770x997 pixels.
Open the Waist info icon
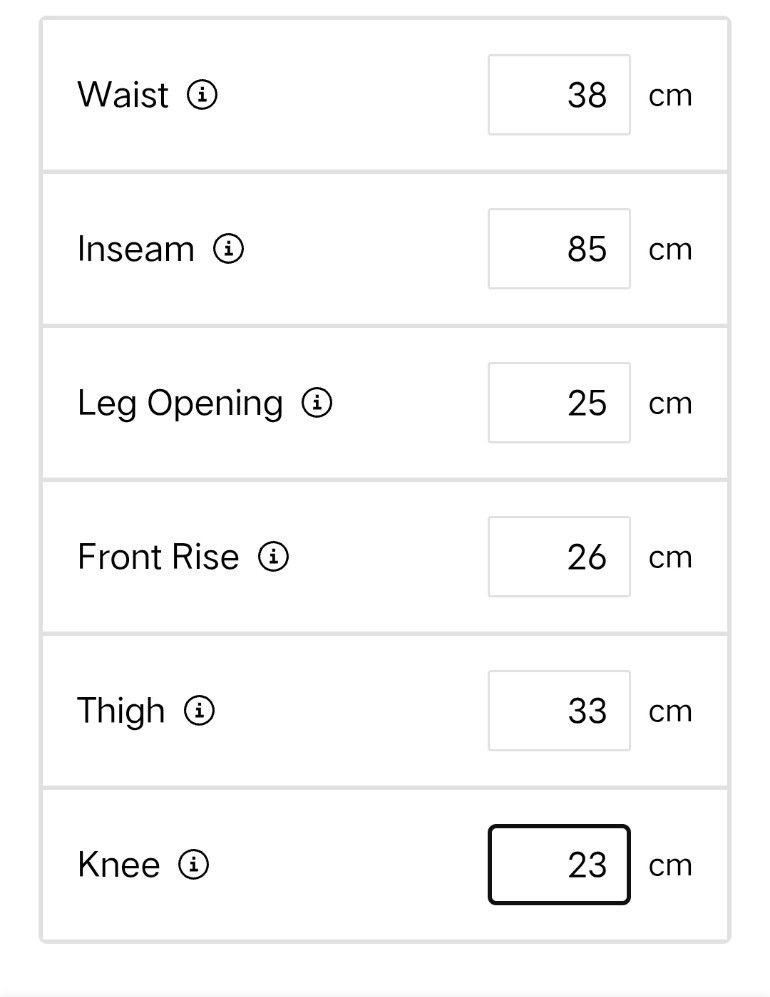pos(202,95)
